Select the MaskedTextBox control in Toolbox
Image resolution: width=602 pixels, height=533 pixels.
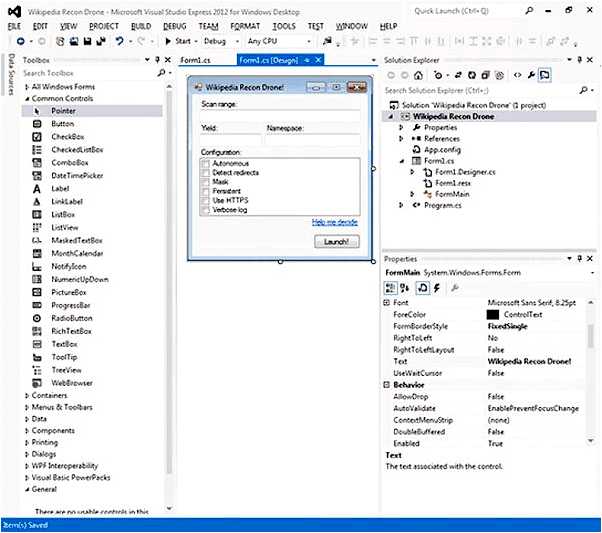pyautogui.click(x=77, y=240)
